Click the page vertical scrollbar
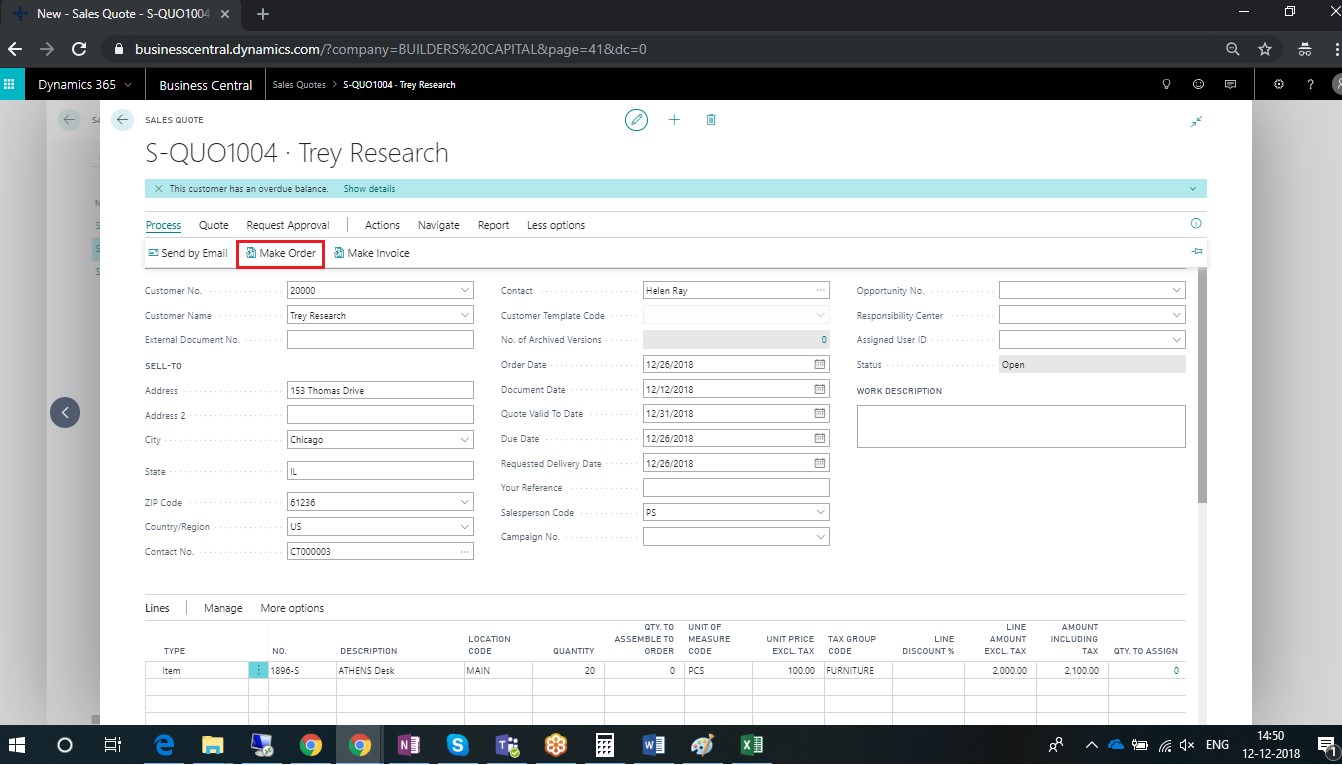Viewport: 1342px width, 765px height. [1202, 385]
